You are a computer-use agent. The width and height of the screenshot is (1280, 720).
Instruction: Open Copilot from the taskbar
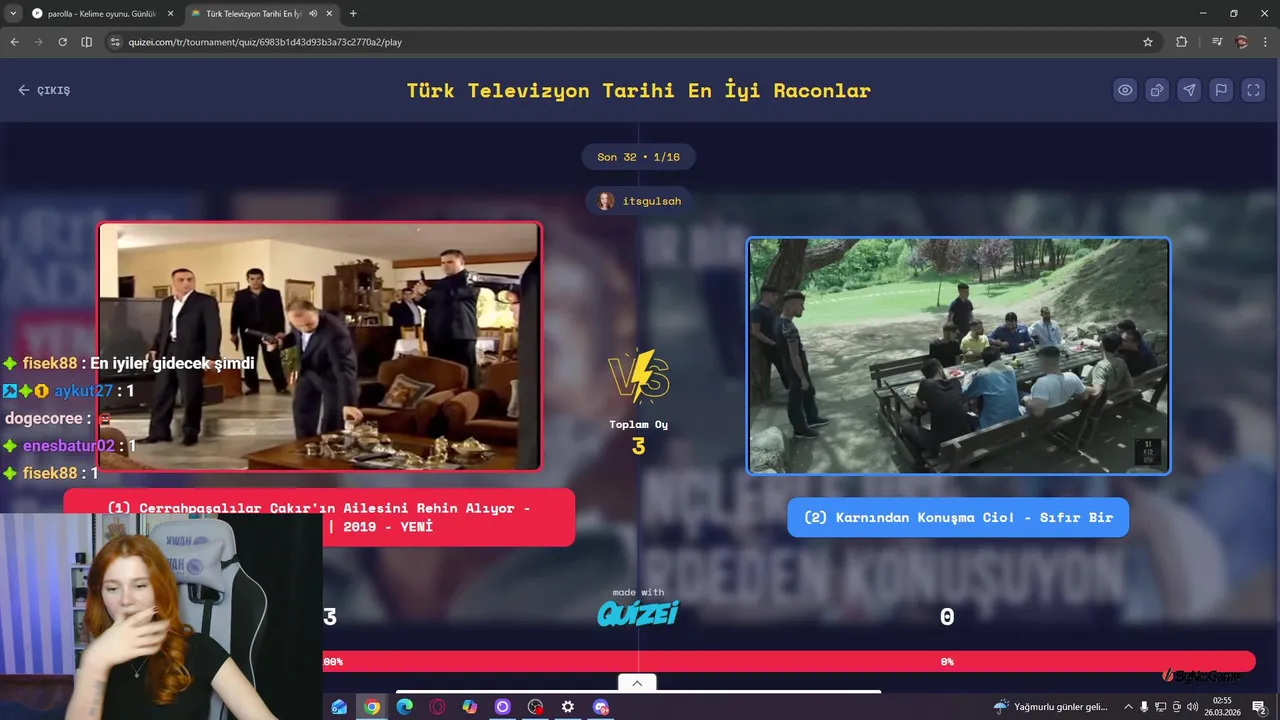point(470,707)
